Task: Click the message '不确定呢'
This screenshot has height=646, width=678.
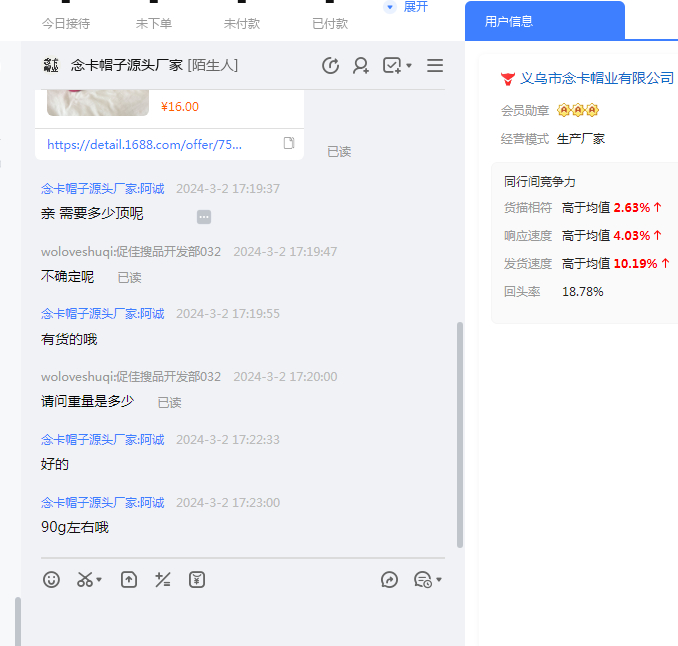Action: 67,276
